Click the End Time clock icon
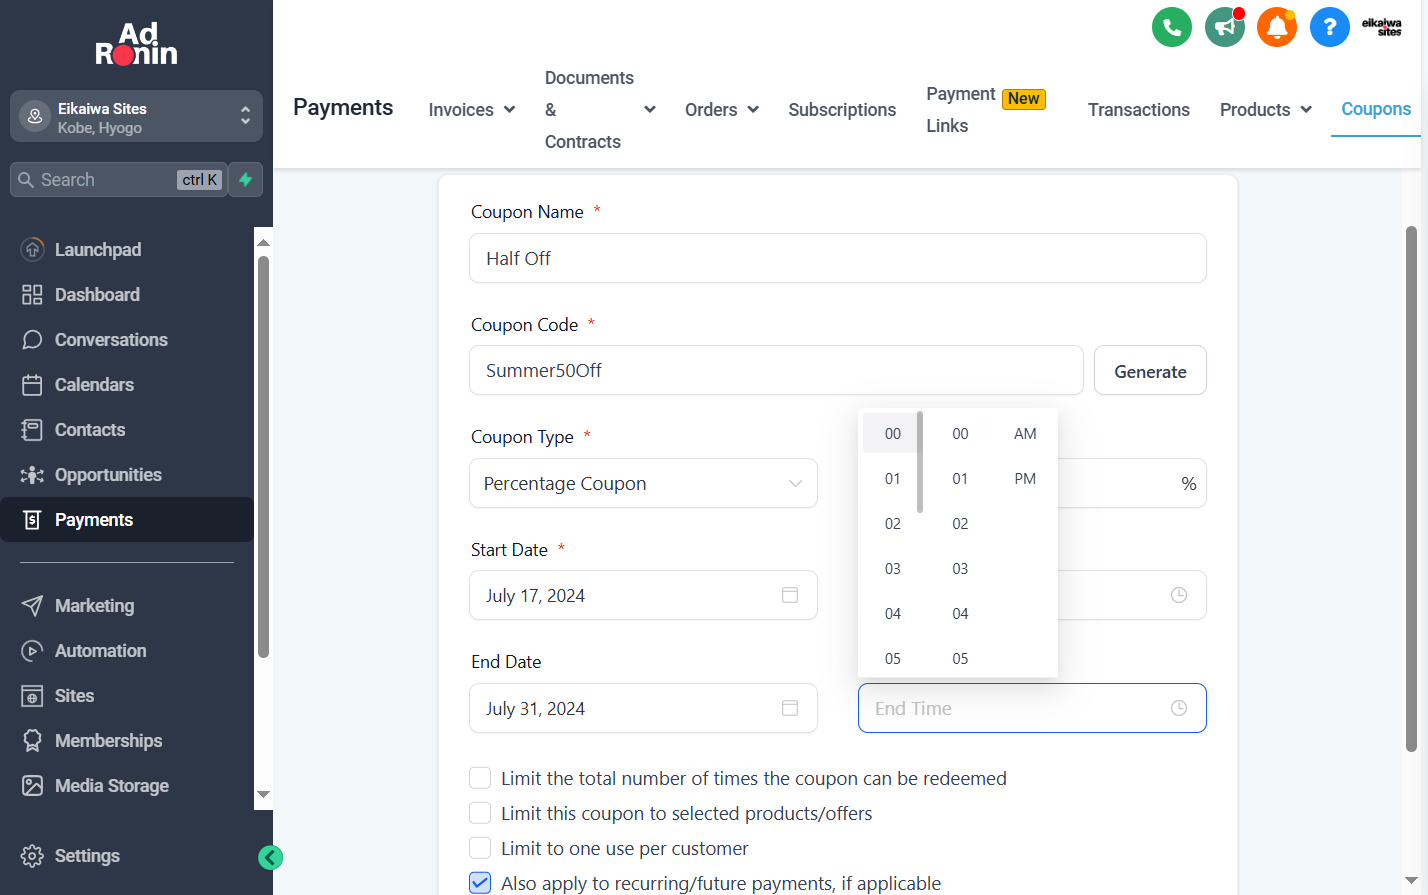Viewport: 1428px width, 895px height. click(x=1179, y=708)
